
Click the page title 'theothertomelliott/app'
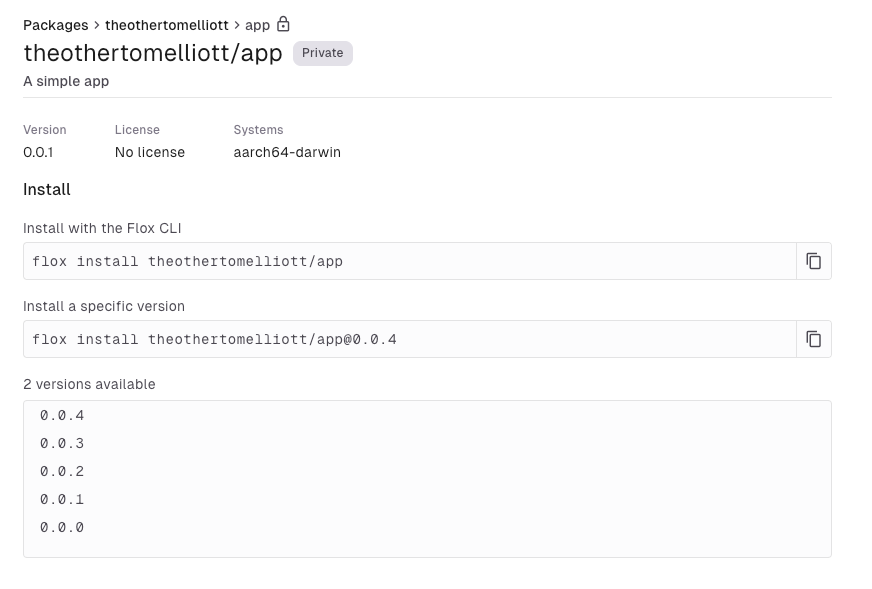pyautogui.click(x=153, y=53)
